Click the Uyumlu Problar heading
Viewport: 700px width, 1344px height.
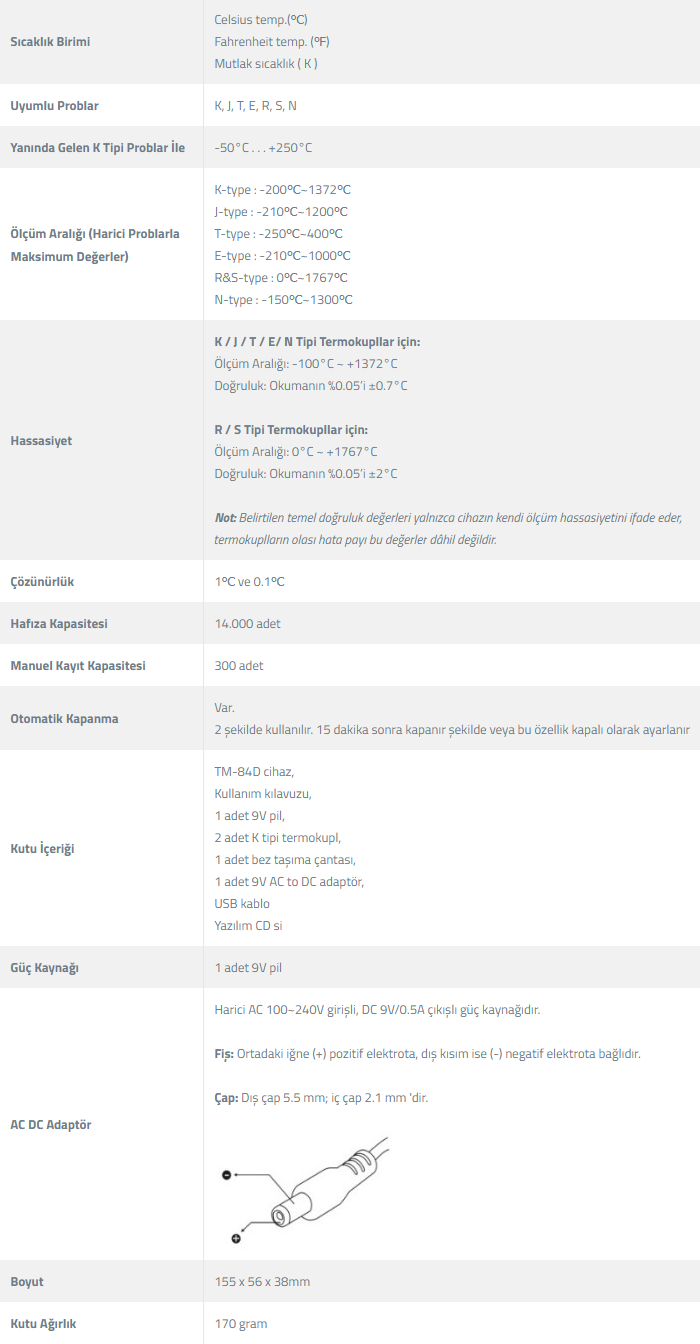(x=54, y=106)
